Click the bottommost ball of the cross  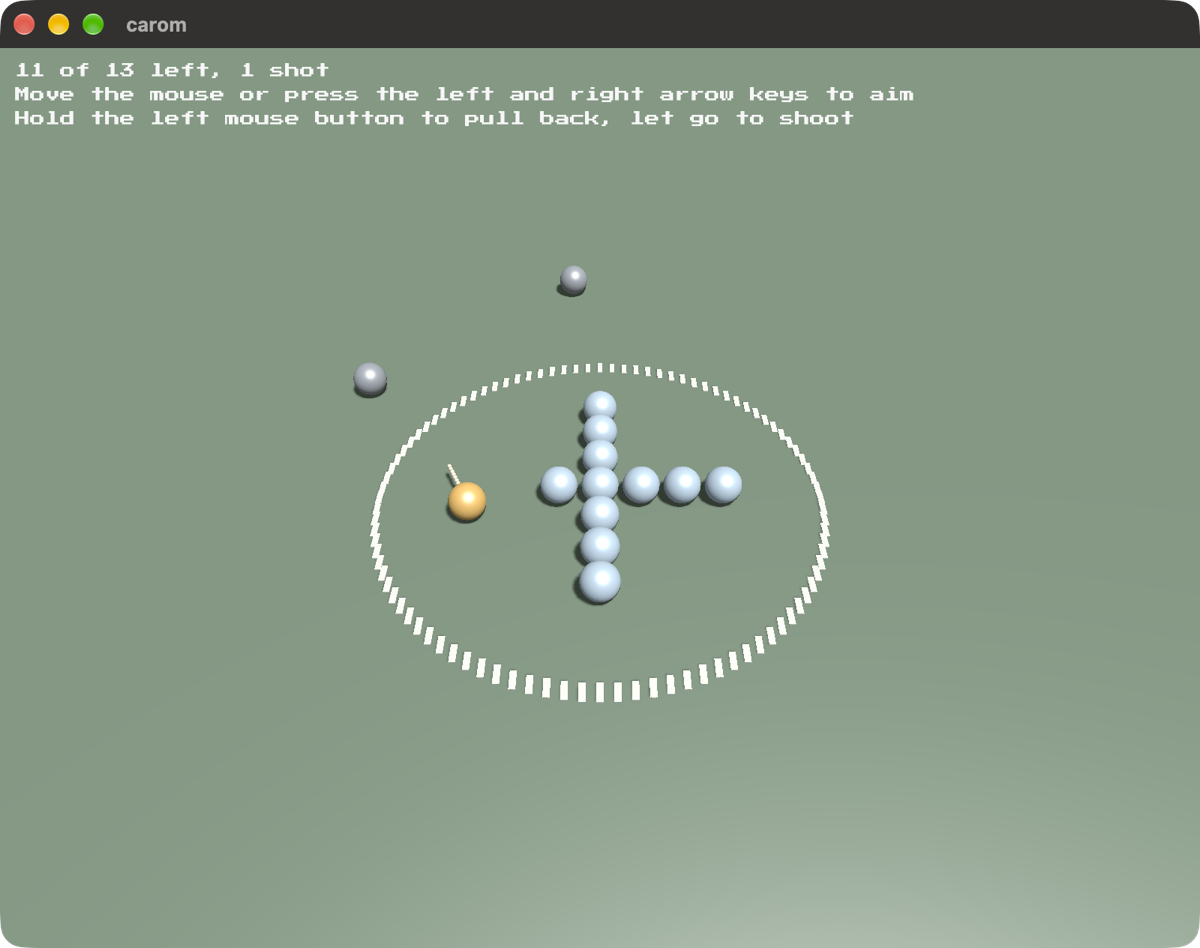[600, 581]
